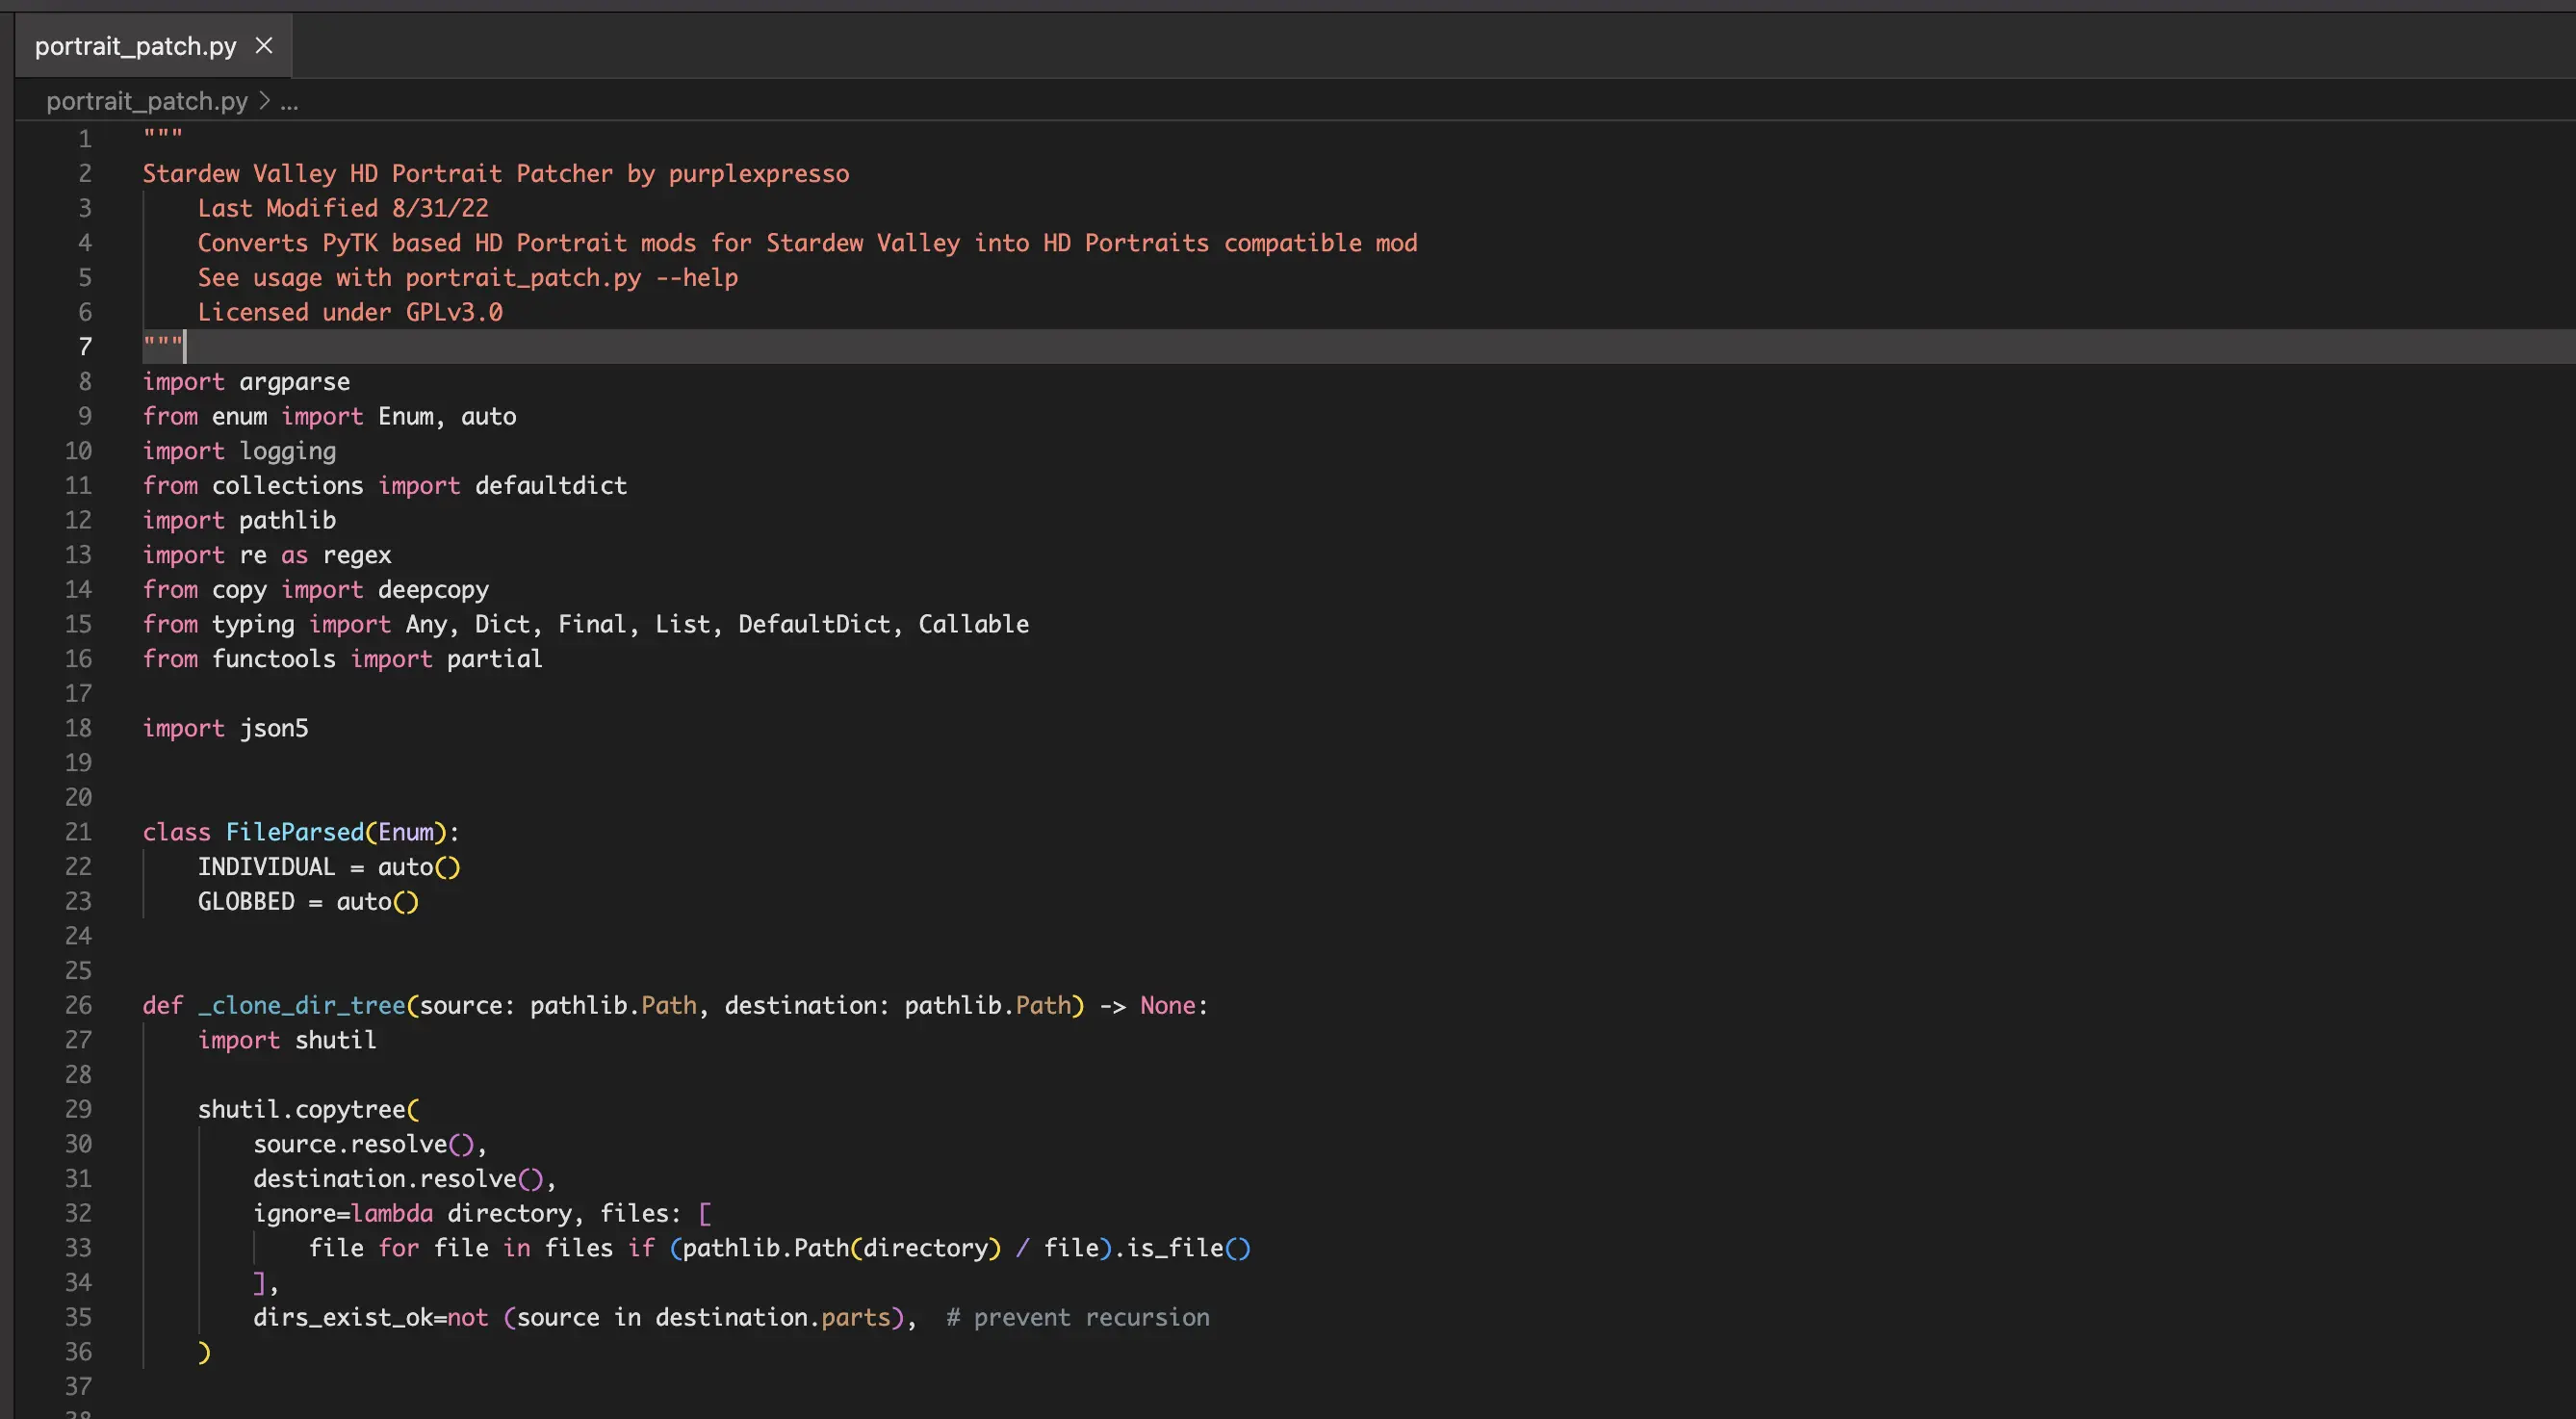
Task: Click '.is_file()' on line 33
Action: click(1181, 1248)
